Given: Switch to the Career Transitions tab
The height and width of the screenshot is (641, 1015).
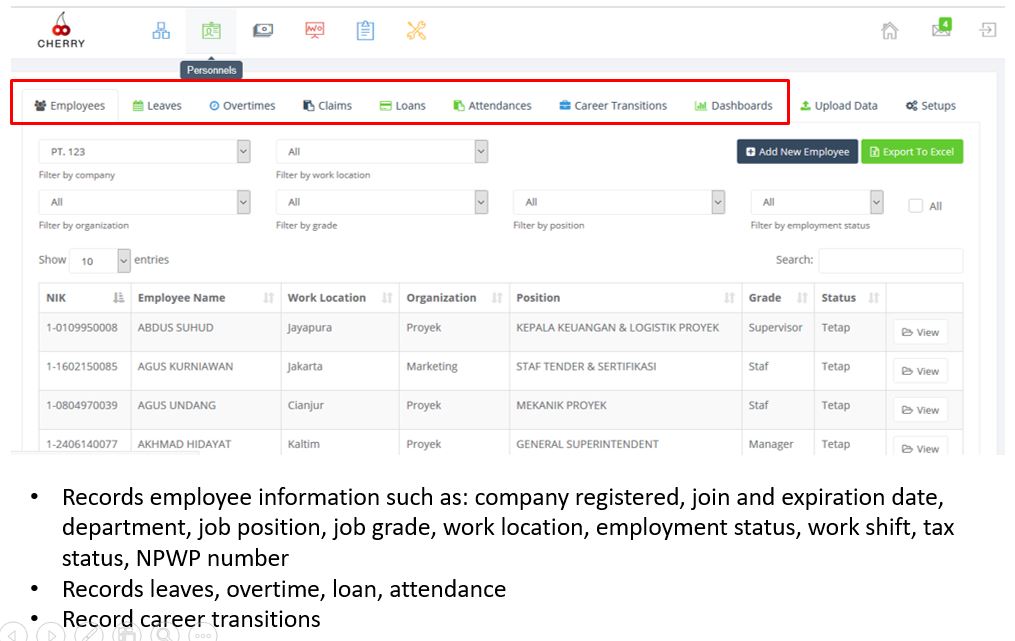Looking at the screenshot, I should [612, 106].
